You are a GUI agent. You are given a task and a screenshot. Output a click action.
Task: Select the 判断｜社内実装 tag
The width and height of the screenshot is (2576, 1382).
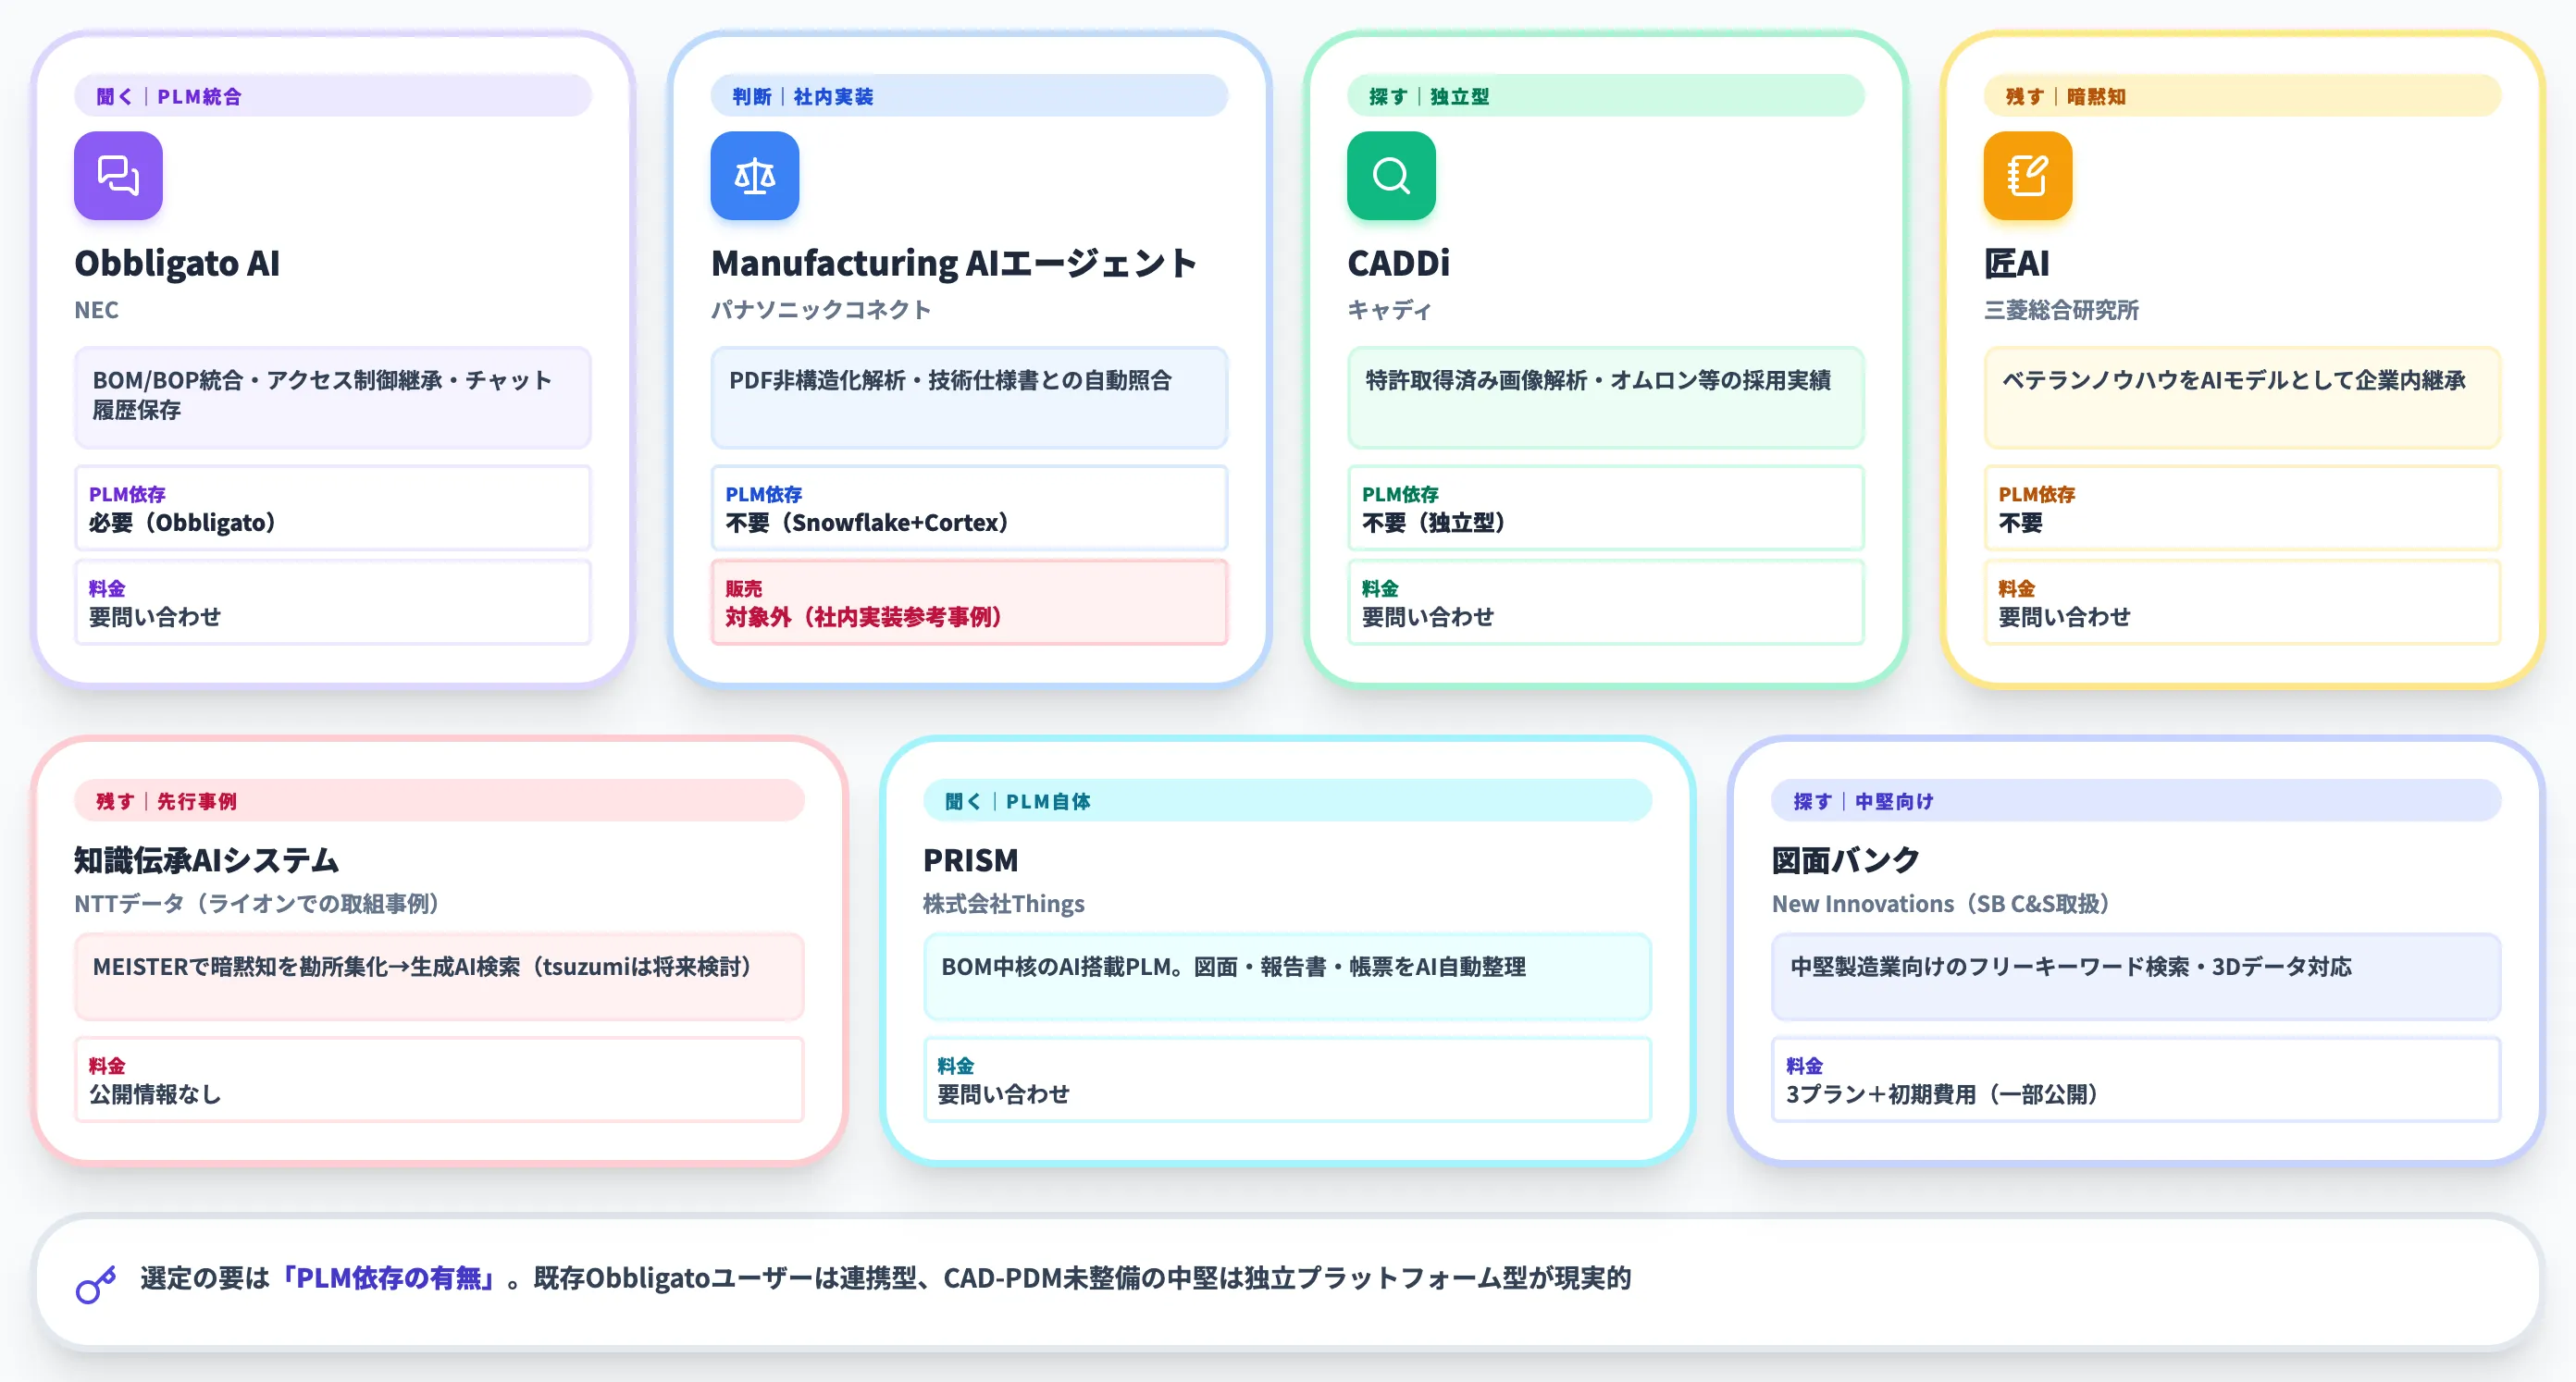pos(969,96)
